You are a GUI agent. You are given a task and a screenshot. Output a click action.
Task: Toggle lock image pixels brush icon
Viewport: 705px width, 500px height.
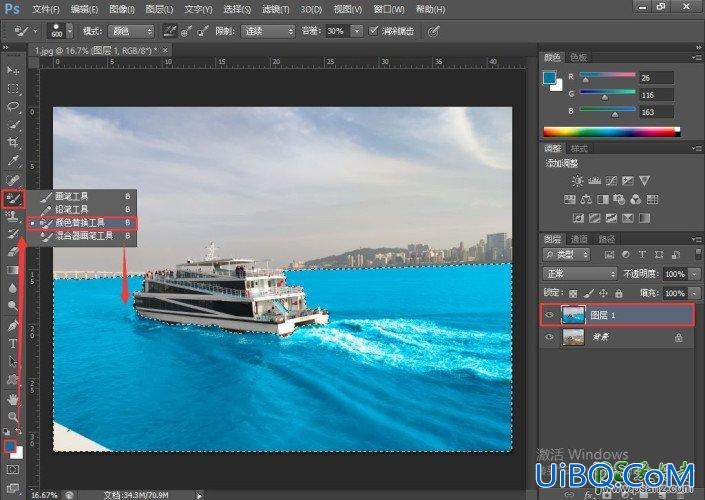pyautogui.click(x=589, y=294)
